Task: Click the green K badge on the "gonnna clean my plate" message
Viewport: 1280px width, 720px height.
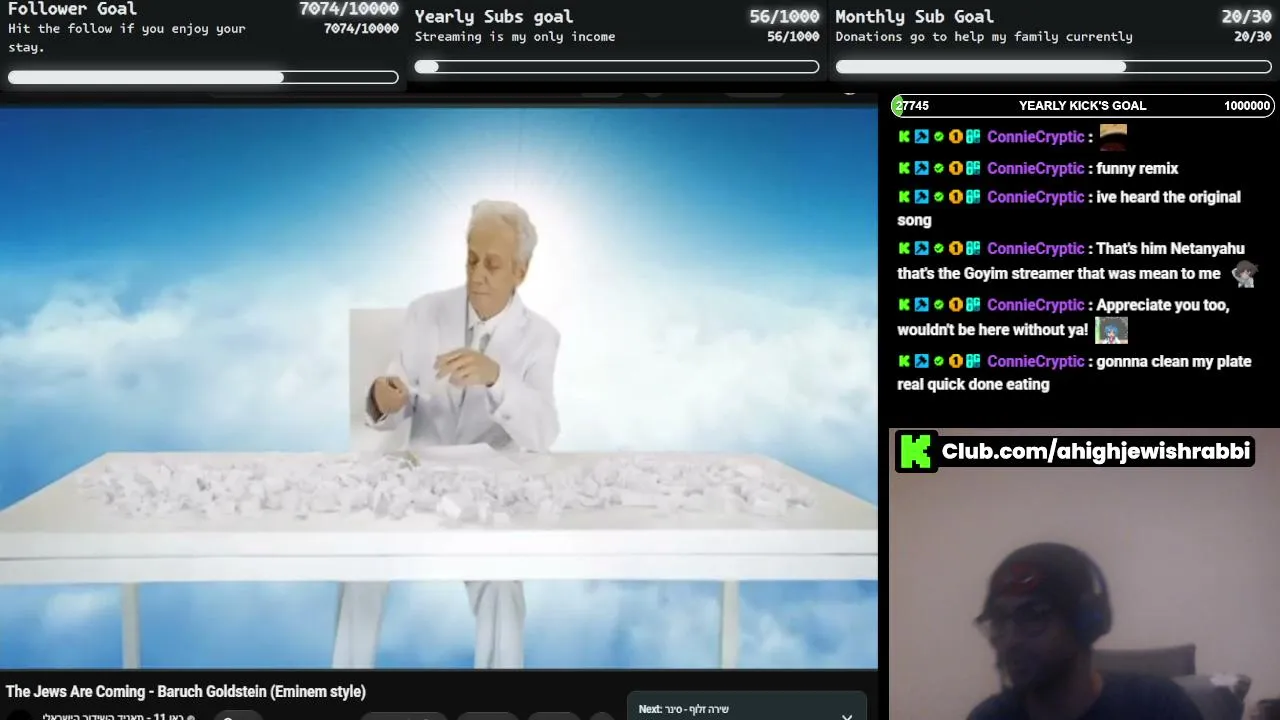Action: [x=904, y=361]
